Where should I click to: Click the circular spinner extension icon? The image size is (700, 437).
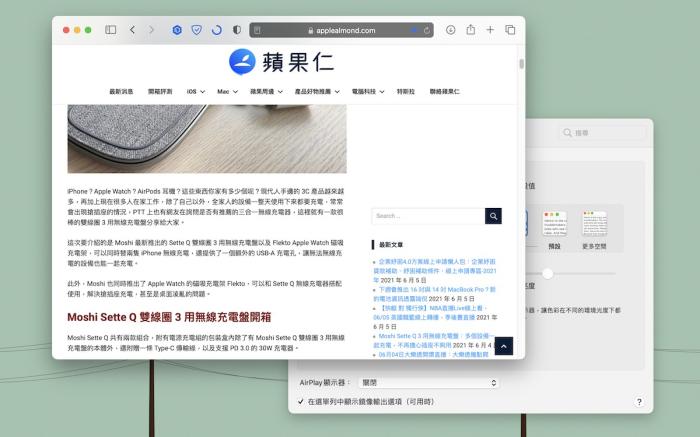pos(217,30)
